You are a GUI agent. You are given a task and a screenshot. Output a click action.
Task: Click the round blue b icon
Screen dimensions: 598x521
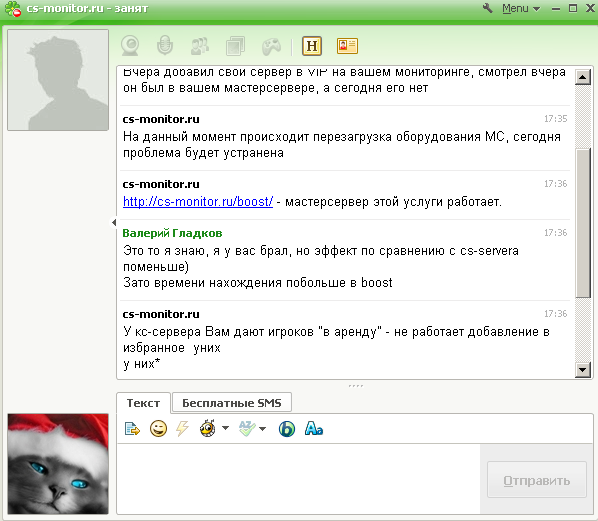pyautogui.click(x=287, y=429)
